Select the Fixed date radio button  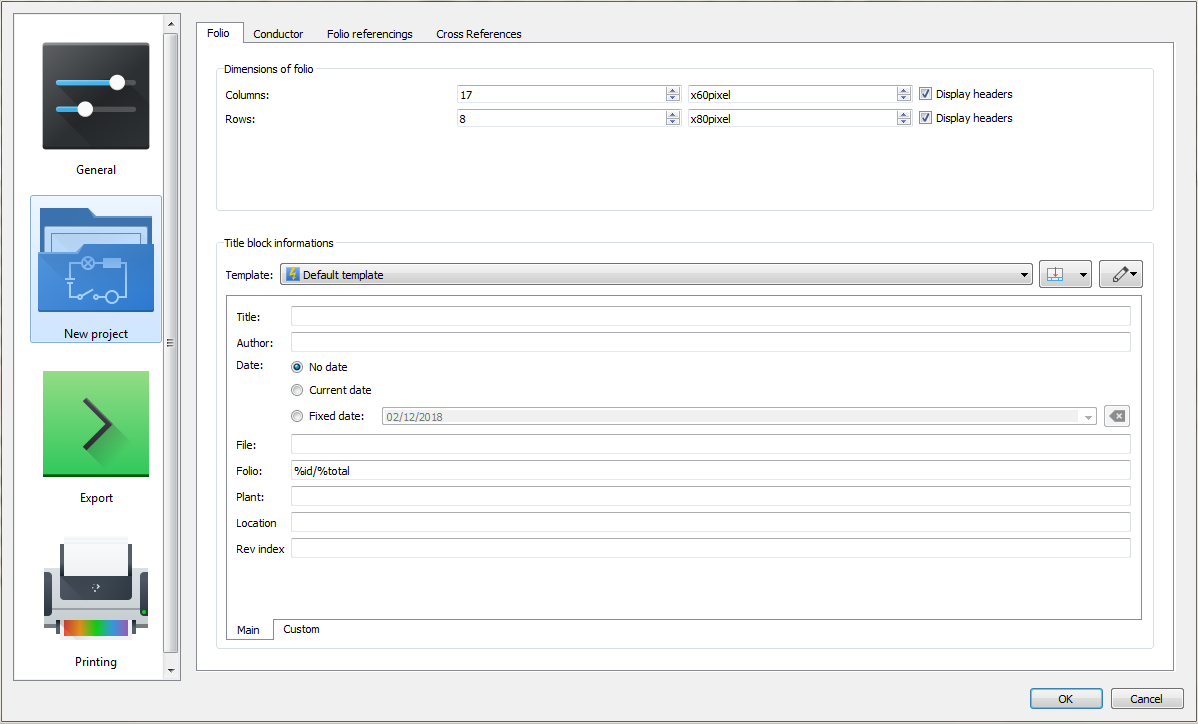click(297, 416)
